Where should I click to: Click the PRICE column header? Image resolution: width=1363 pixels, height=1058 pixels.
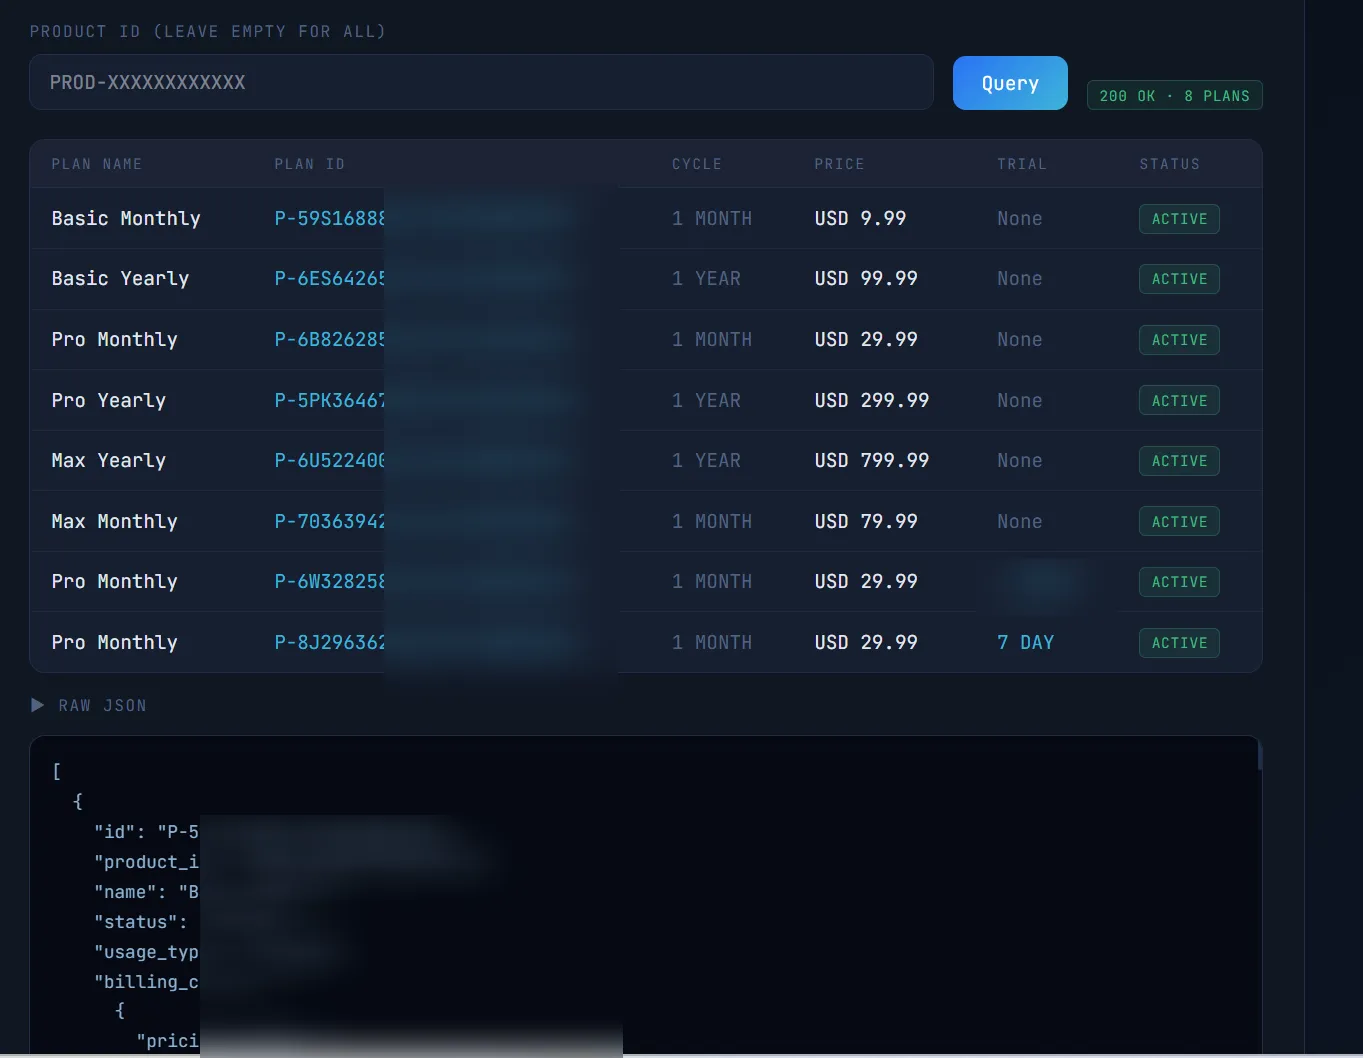pos(839,164)
